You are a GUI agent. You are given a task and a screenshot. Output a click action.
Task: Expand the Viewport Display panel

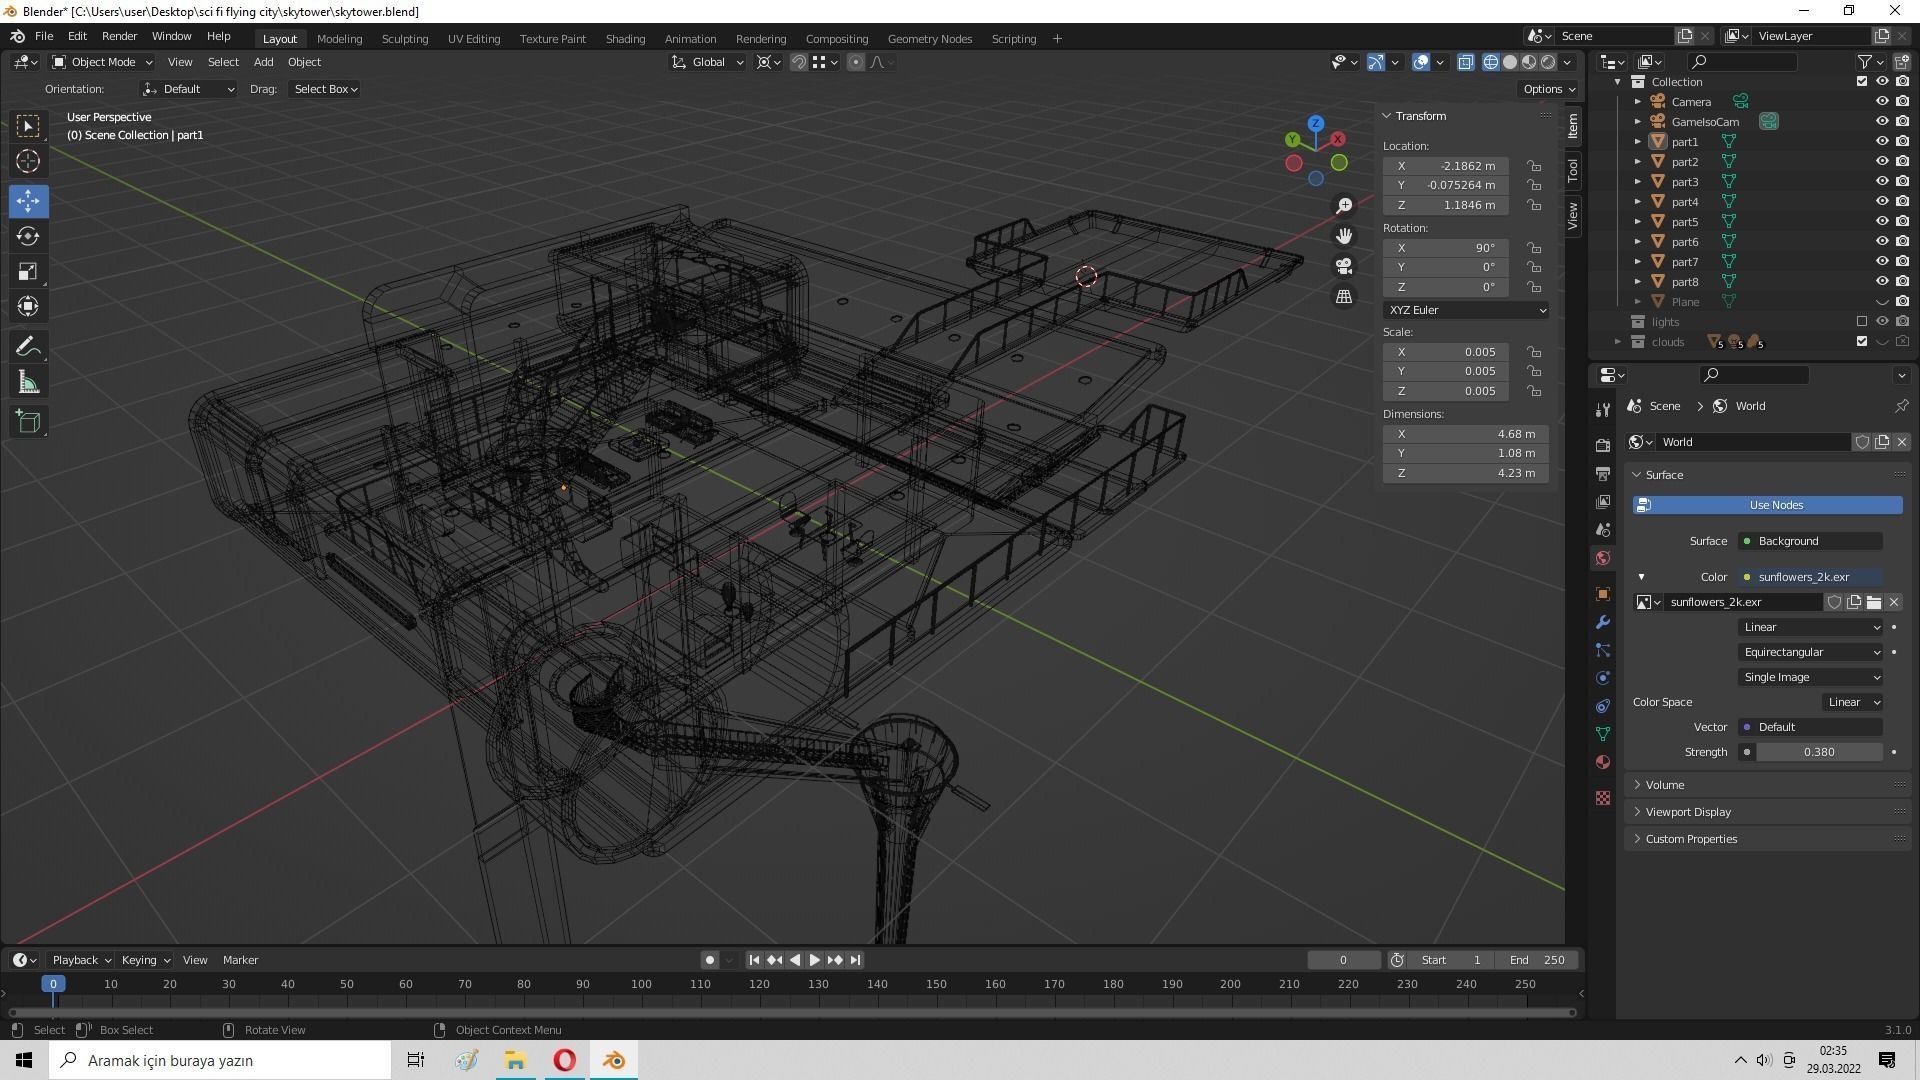coord(1768,812)
